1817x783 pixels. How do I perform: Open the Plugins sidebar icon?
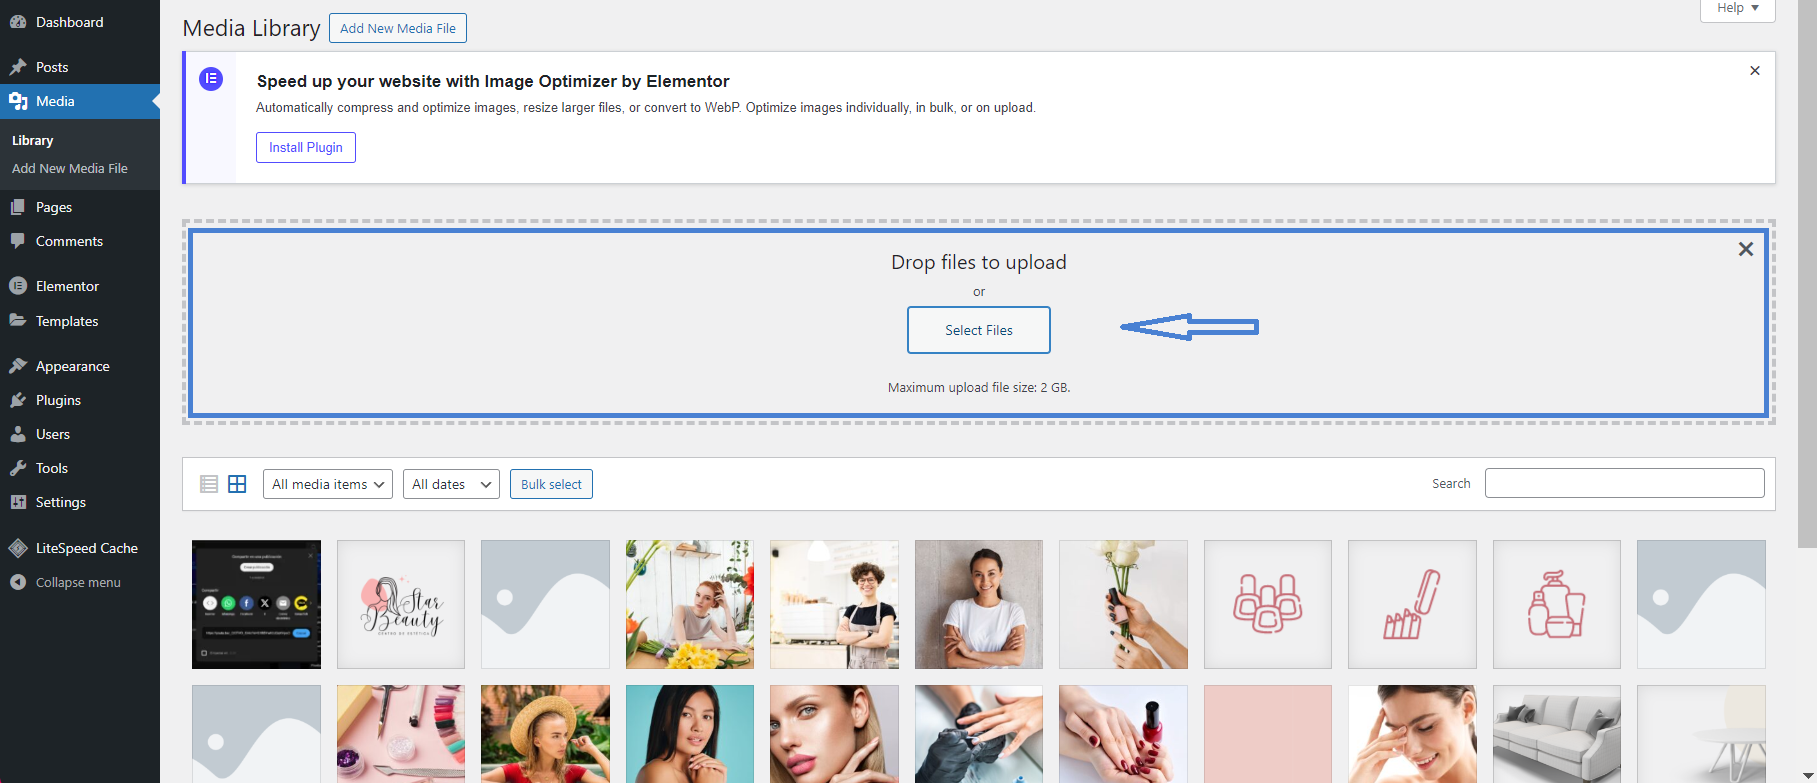click(18, 400)
